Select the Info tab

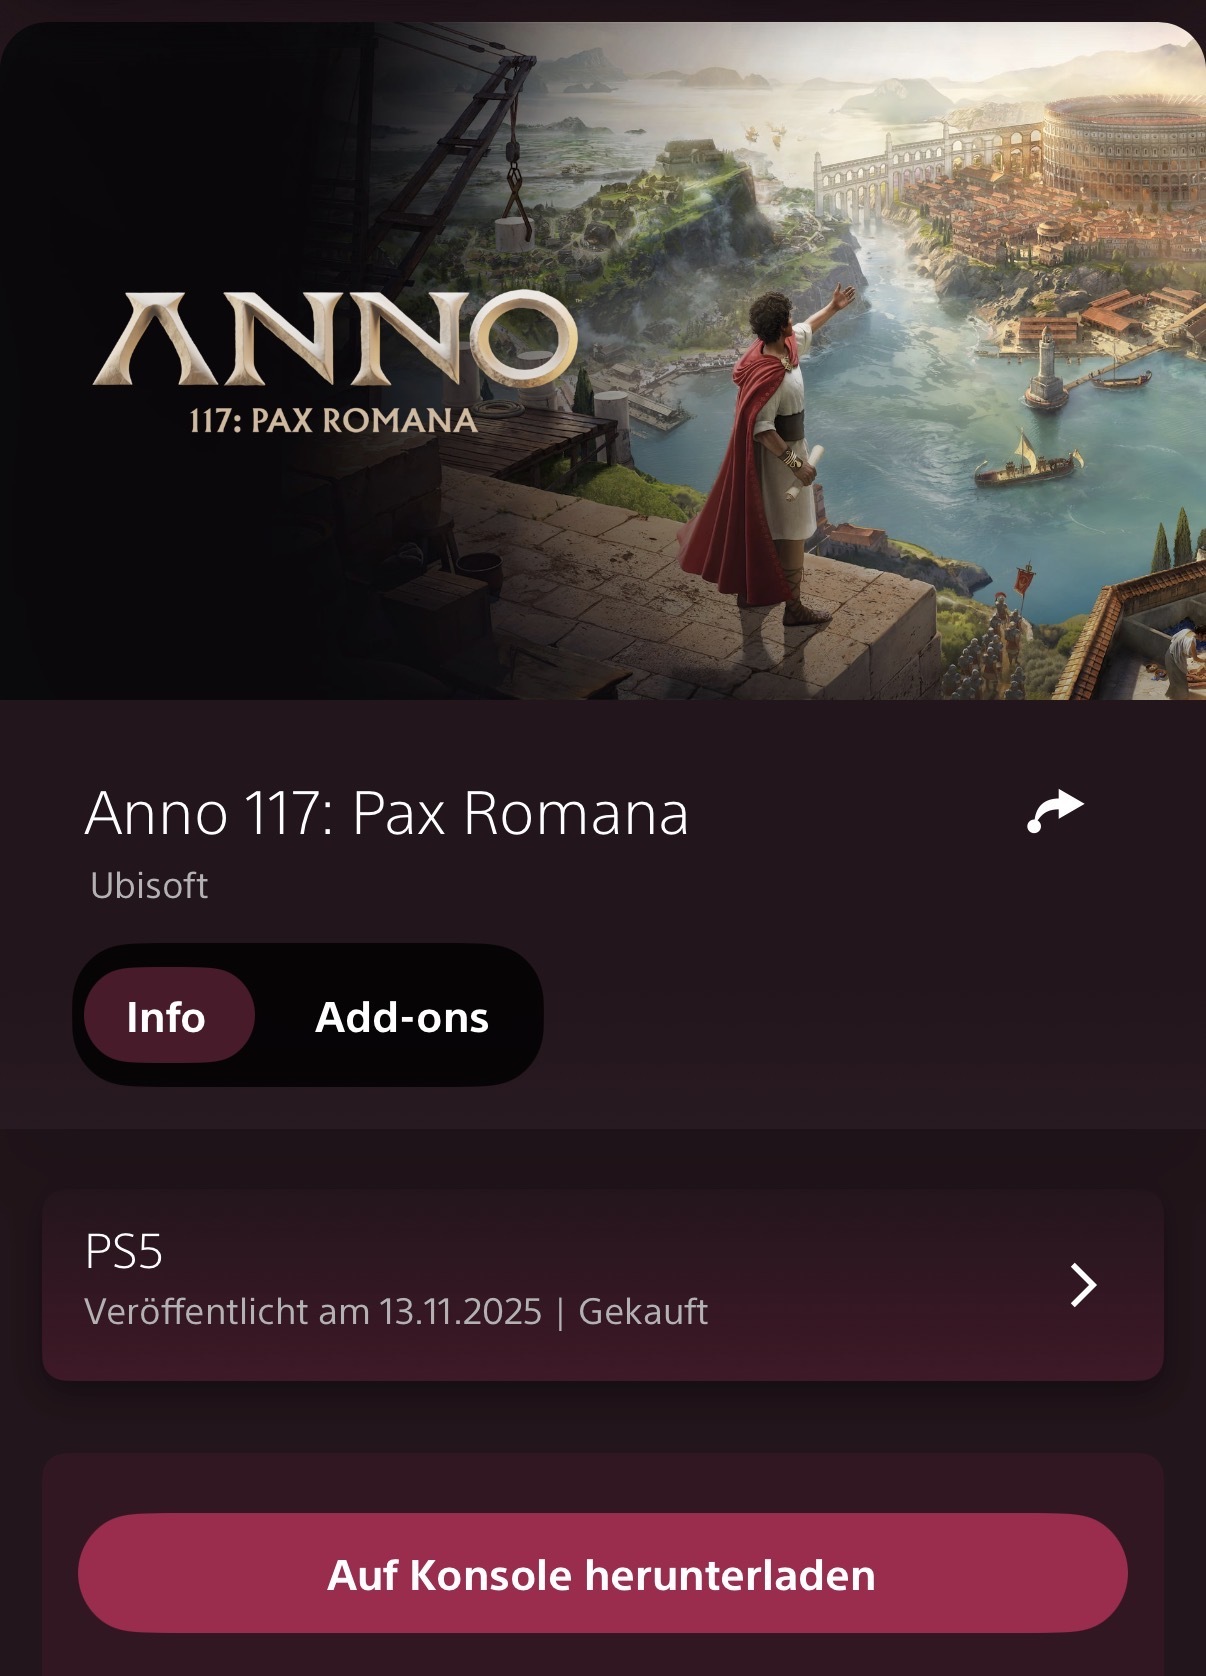coord(167,1016)
